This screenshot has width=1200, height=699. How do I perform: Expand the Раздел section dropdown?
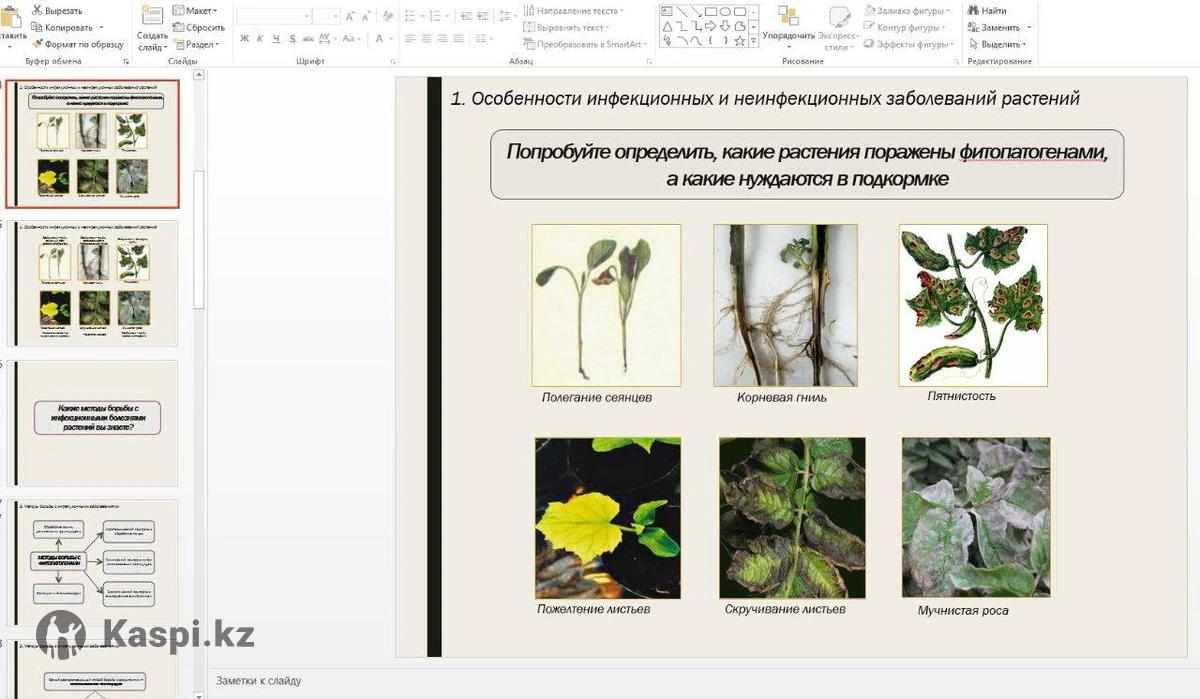[199, 44]
